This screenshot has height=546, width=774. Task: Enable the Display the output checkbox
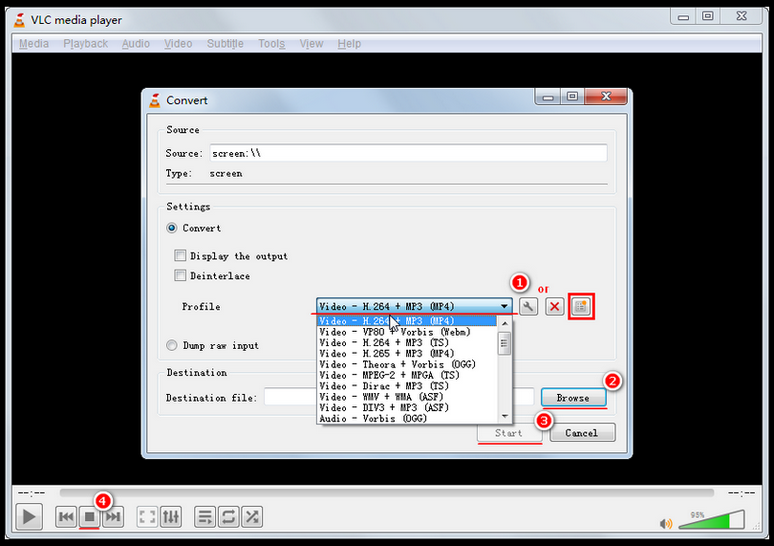point(180,256)
